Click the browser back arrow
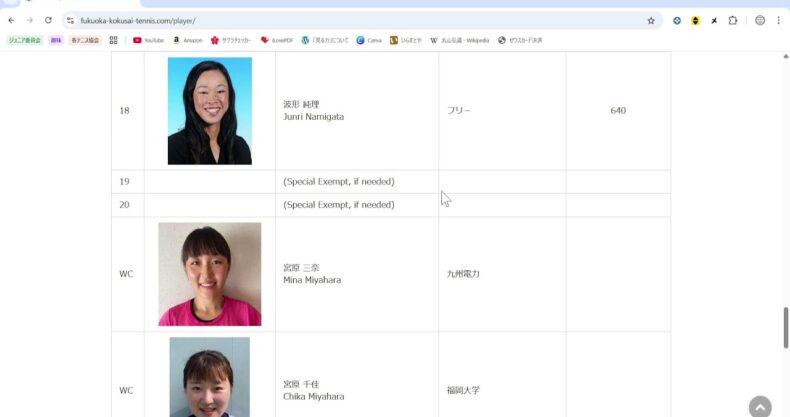The width and height of the screenshot is (790, 417). click(x=11, y=20)
